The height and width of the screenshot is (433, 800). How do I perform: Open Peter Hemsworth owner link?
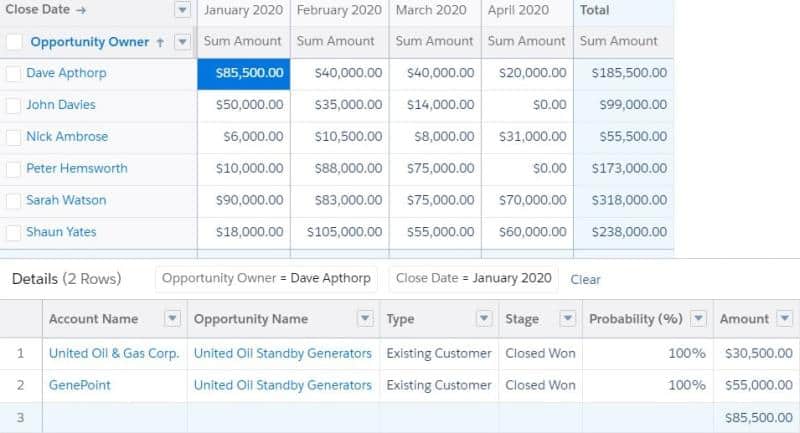[77, 169]
